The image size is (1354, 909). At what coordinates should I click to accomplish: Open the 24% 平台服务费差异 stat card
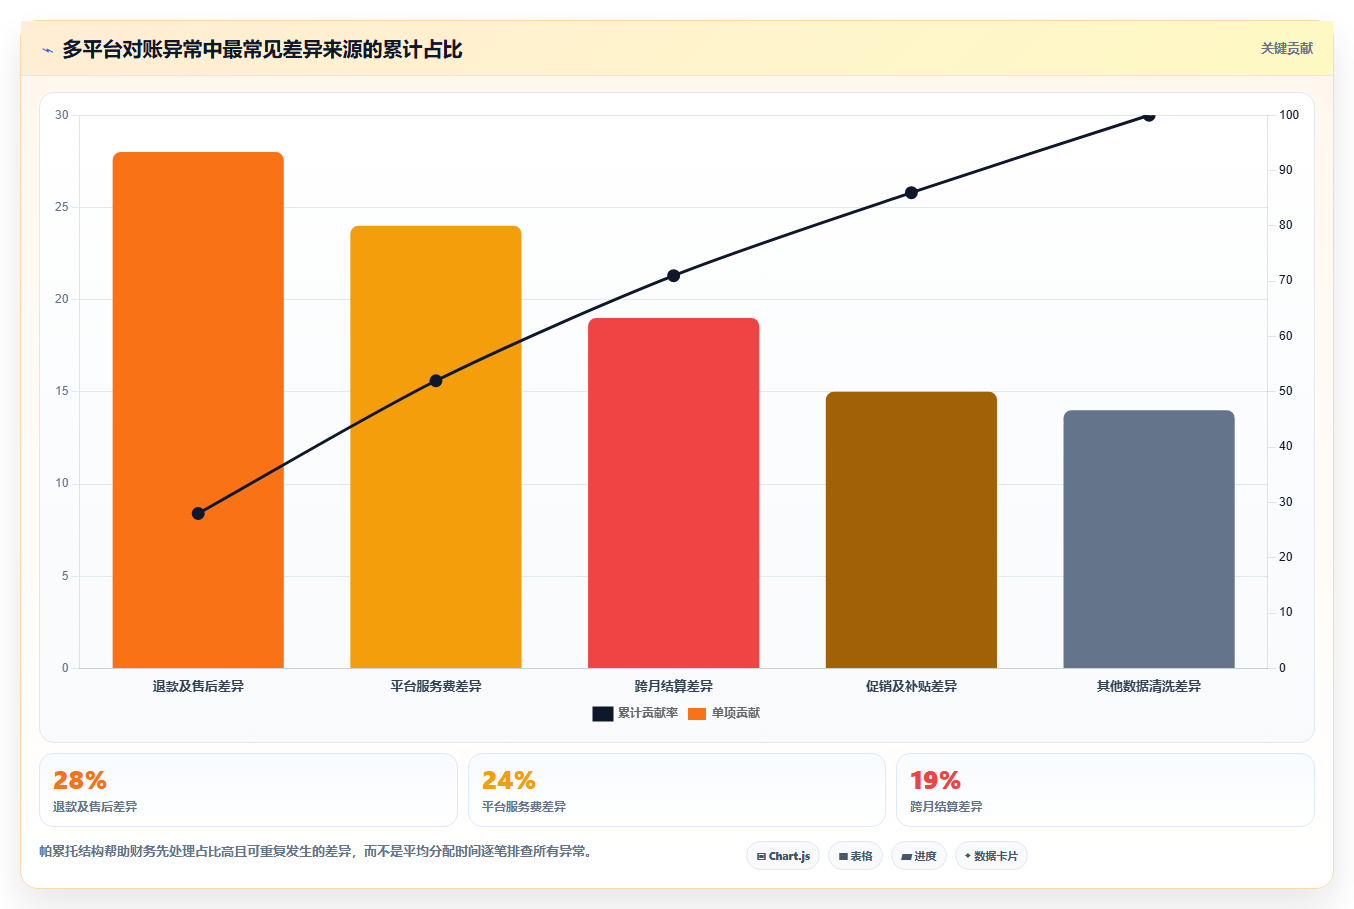tap(677, 790)
